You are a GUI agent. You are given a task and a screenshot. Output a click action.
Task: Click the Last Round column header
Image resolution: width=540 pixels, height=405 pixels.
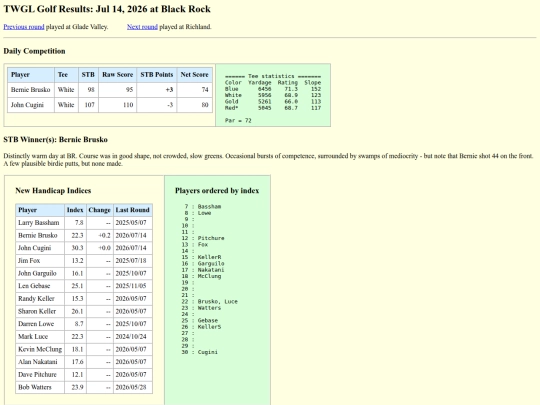click(133, 210)
